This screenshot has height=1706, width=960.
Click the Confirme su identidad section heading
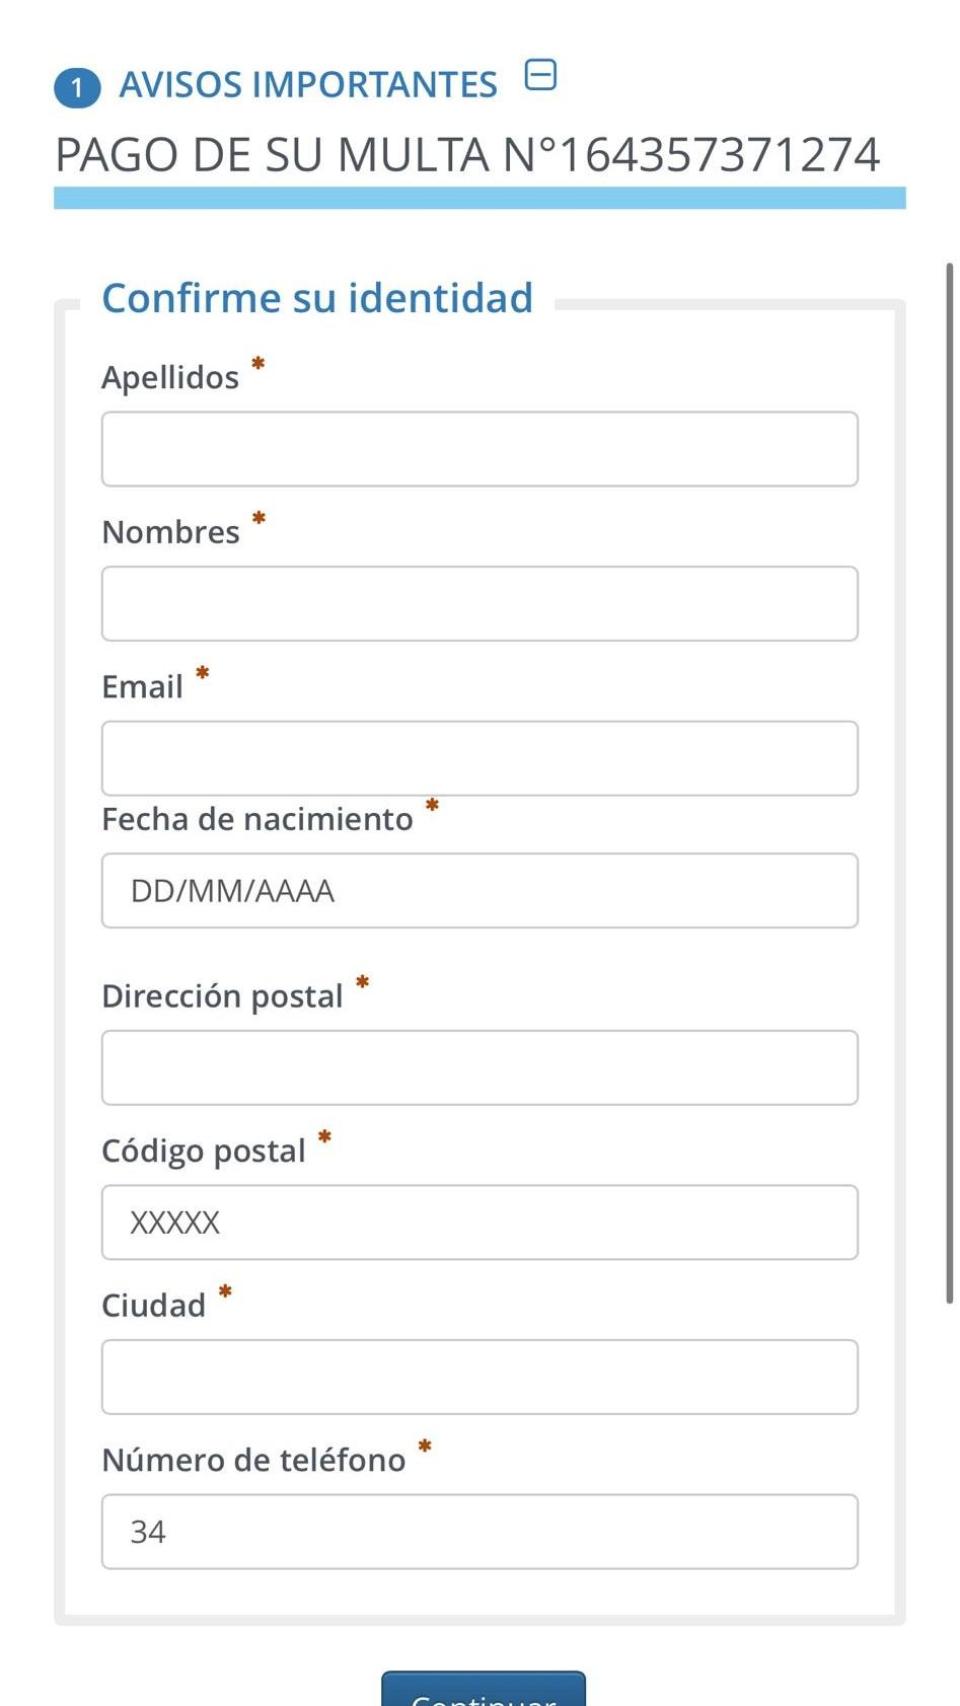[316, 297]
